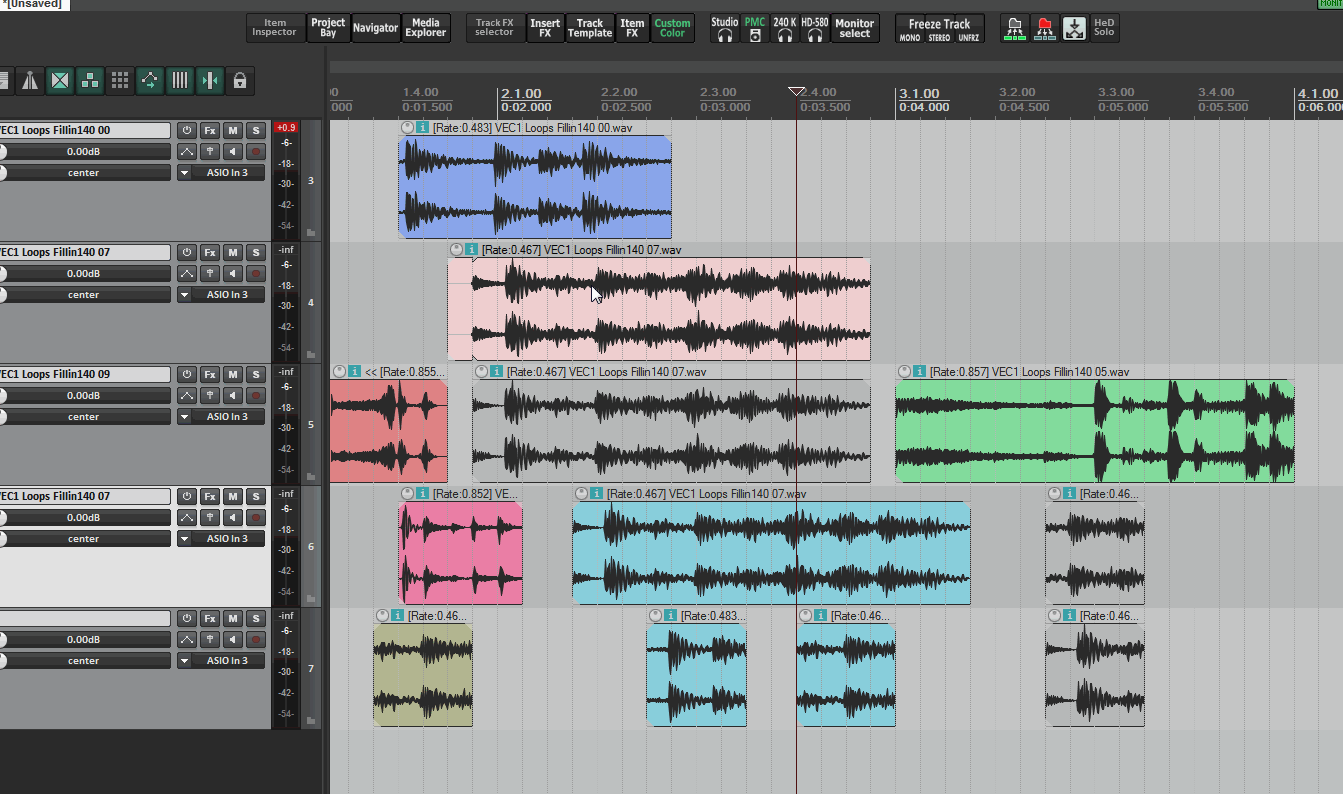Click the Track Template button
Image resolution: width=1343 pixels, height=794 pixels.
pyautogui.click(x=590, y=28)
